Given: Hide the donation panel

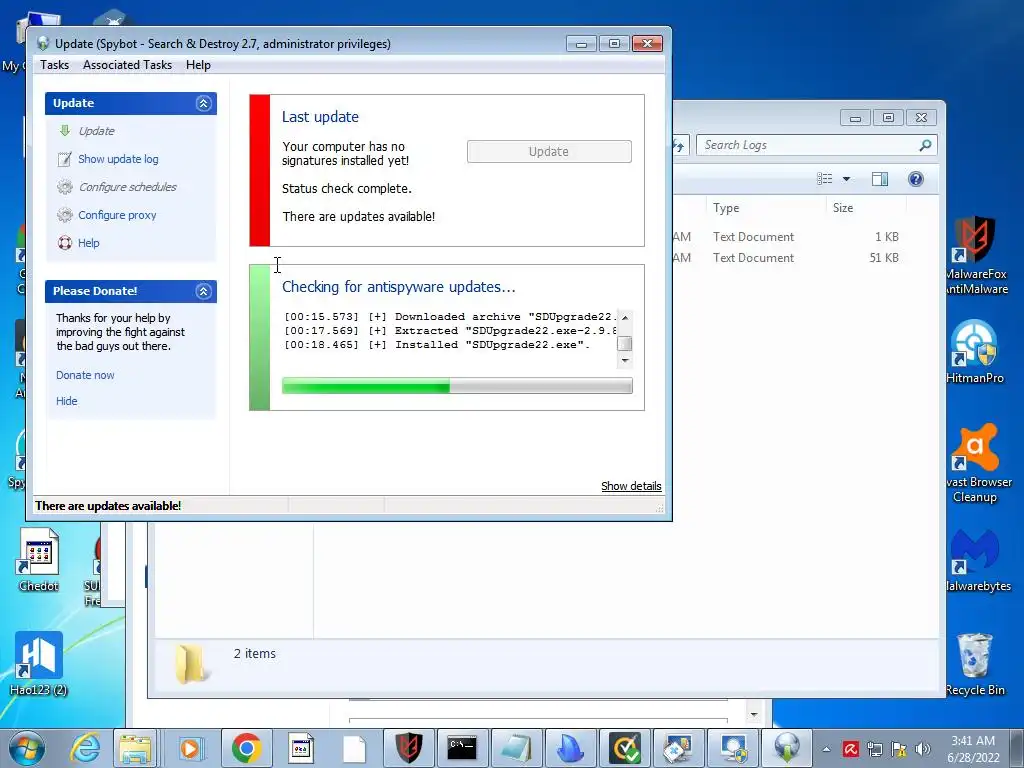Looking at the screenshot, I should click(67, 401).
